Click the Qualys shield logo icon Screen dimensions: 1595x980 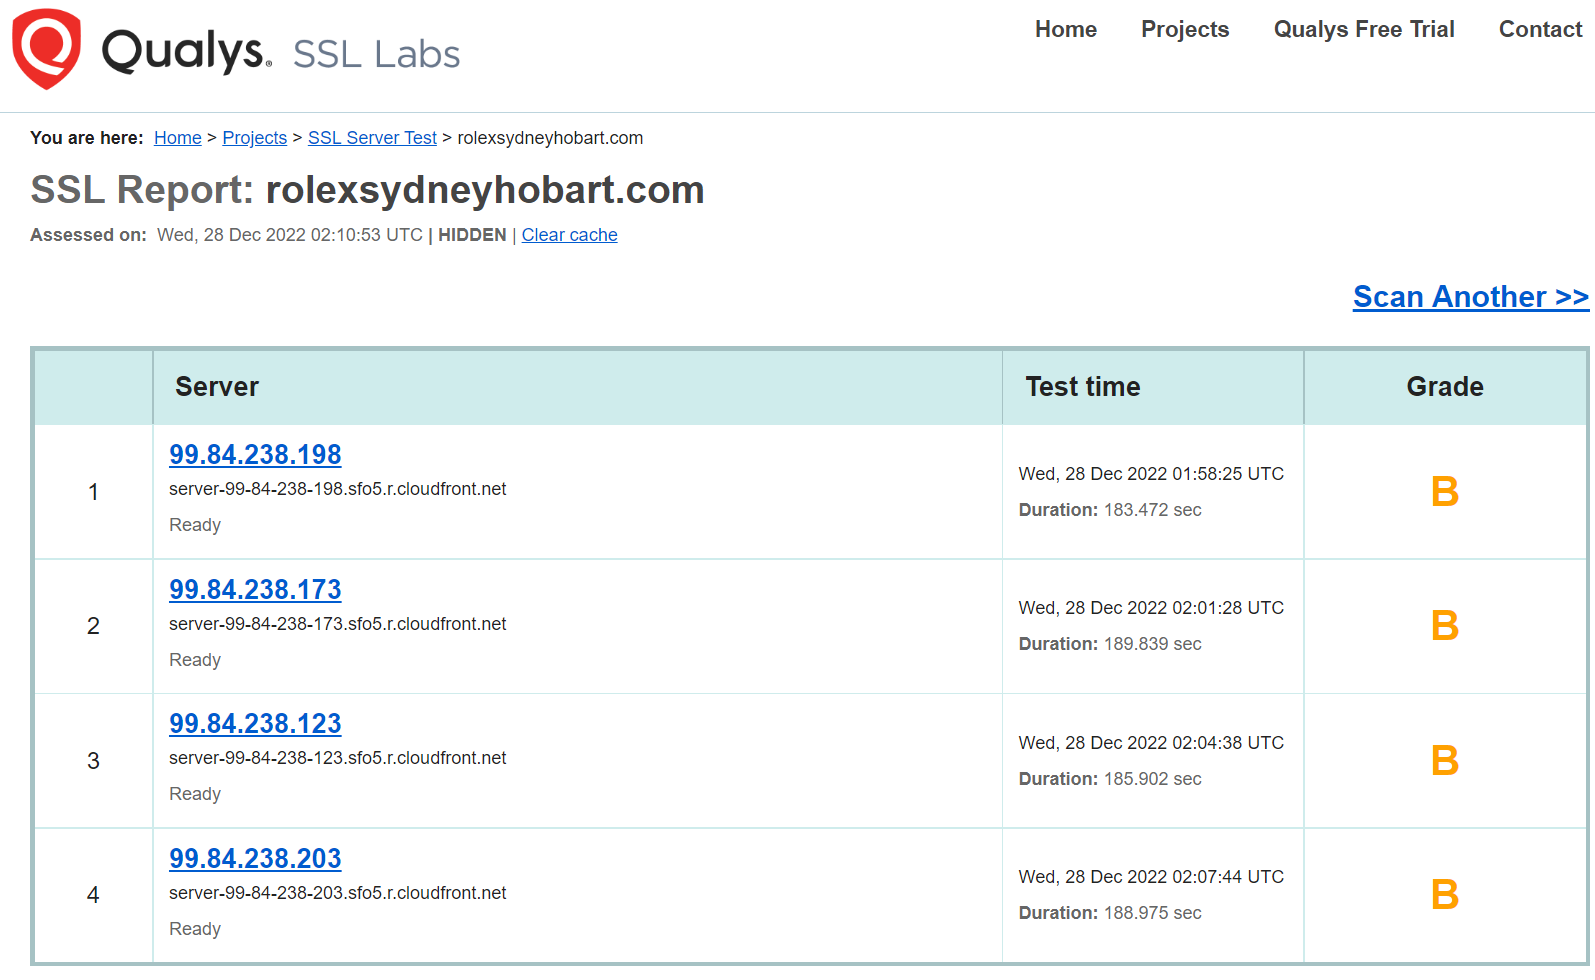46,48
